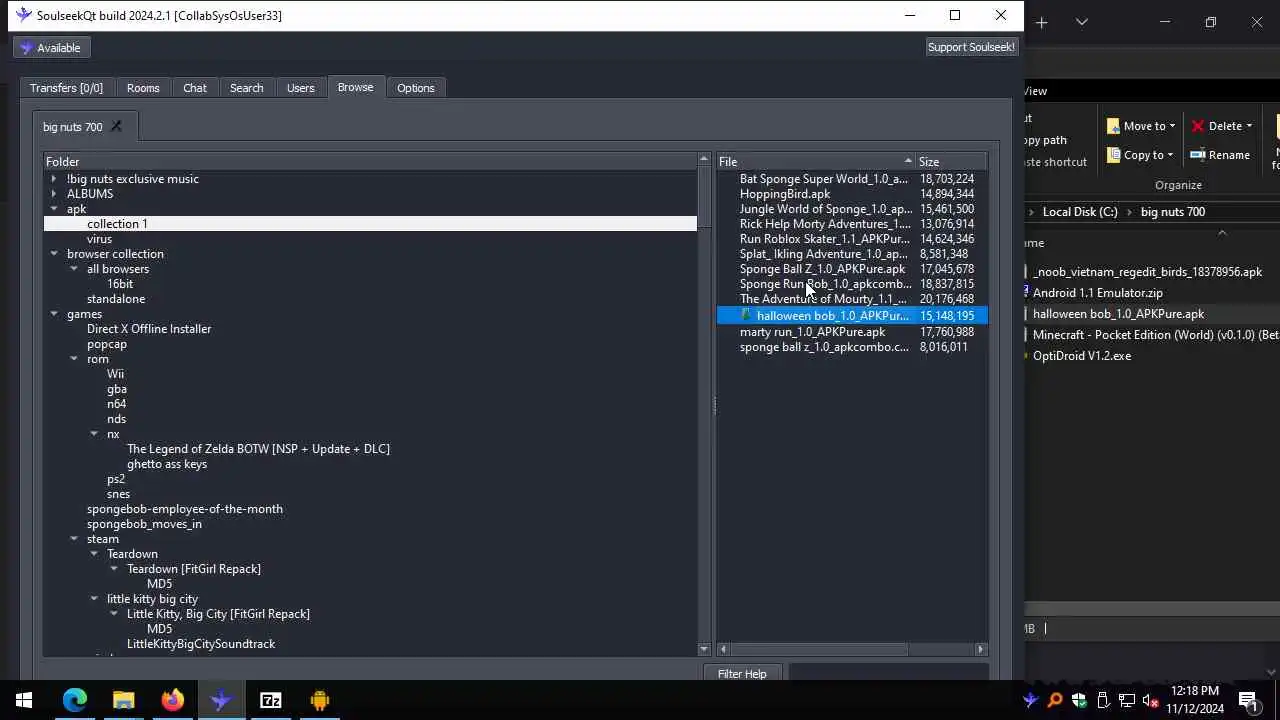Screen dimensions: 1280x720
Task: Close the big nuts 700 browse tab
Action: click(116, 126)
